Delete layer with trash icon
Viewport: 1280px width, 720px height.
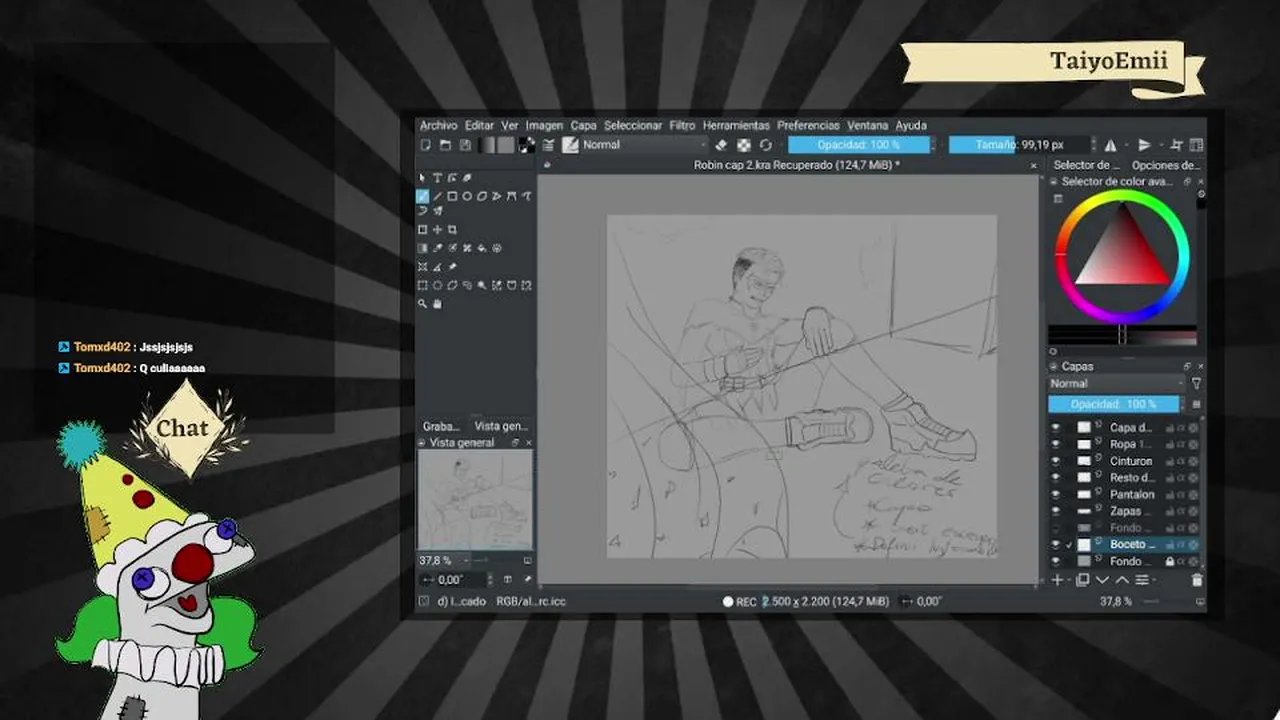tap(1197, 580)
